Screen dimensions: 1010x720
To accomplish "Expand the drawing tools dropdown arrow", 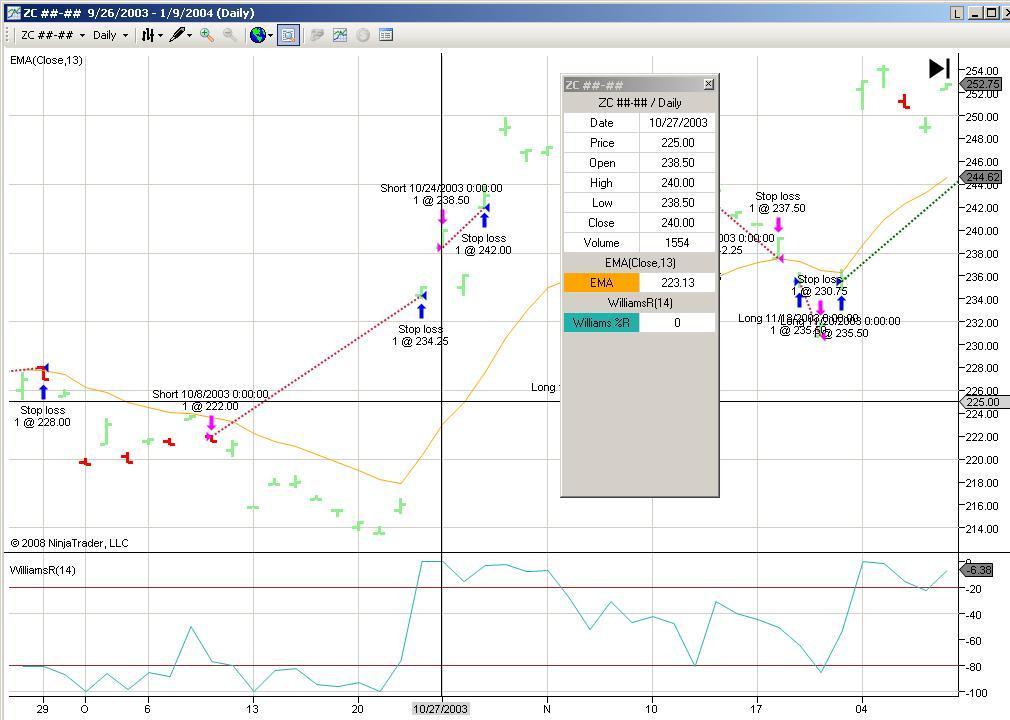I will coord(189,36).
